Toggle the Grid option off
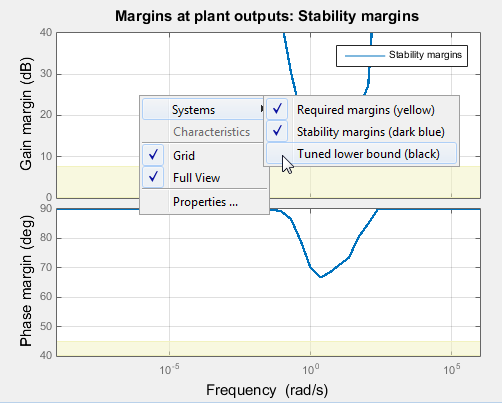The width and height of the screenshot is (502, 403). click(x=204, y=155)
